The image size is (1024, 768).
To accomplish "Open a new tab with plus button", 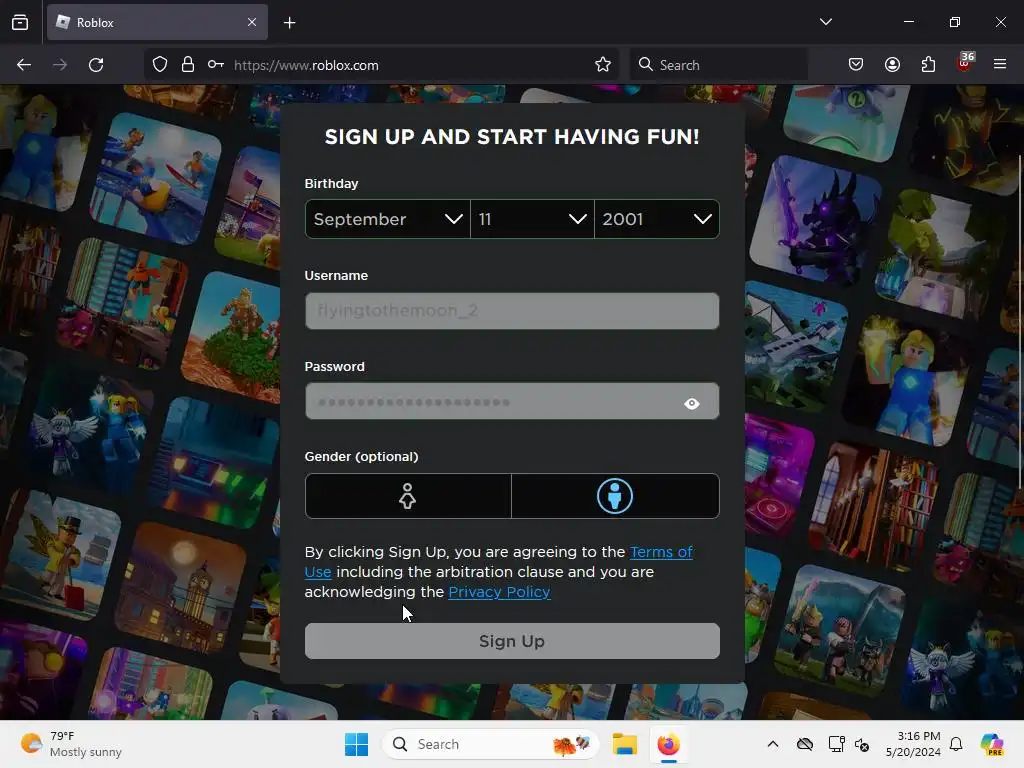I will pos(290,23).
